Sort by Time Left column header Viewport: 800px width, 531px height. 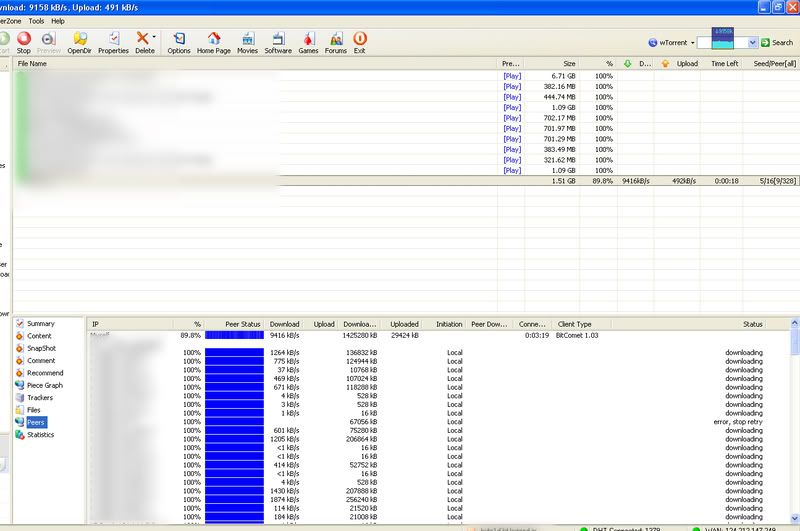(x=723, y=64)
